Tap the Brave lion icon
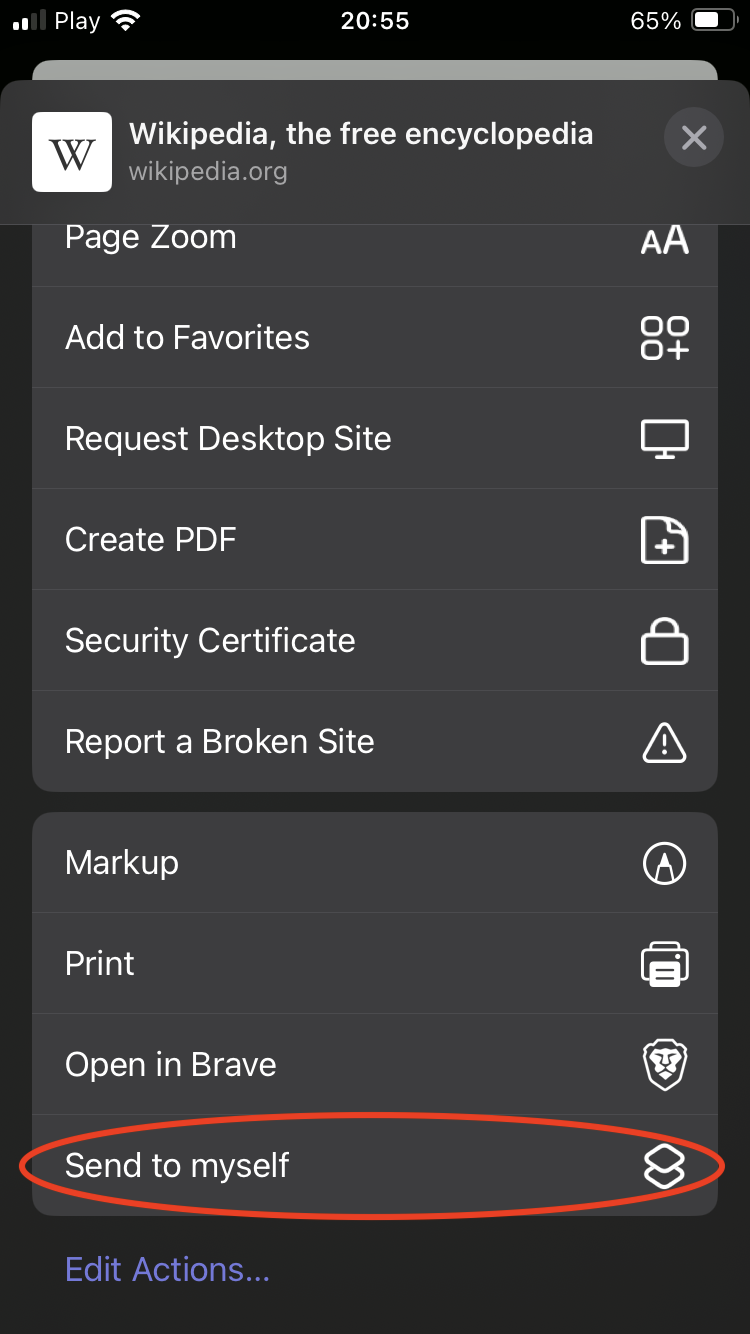This screenshot has height=1334, width=750. click(664, 1065)
